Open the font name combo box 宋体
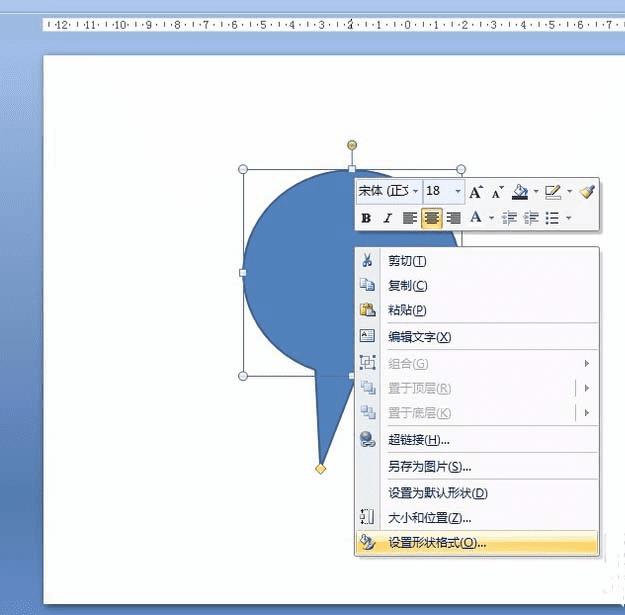The height and width of the screenshot is (615, 625). [389, 192]
